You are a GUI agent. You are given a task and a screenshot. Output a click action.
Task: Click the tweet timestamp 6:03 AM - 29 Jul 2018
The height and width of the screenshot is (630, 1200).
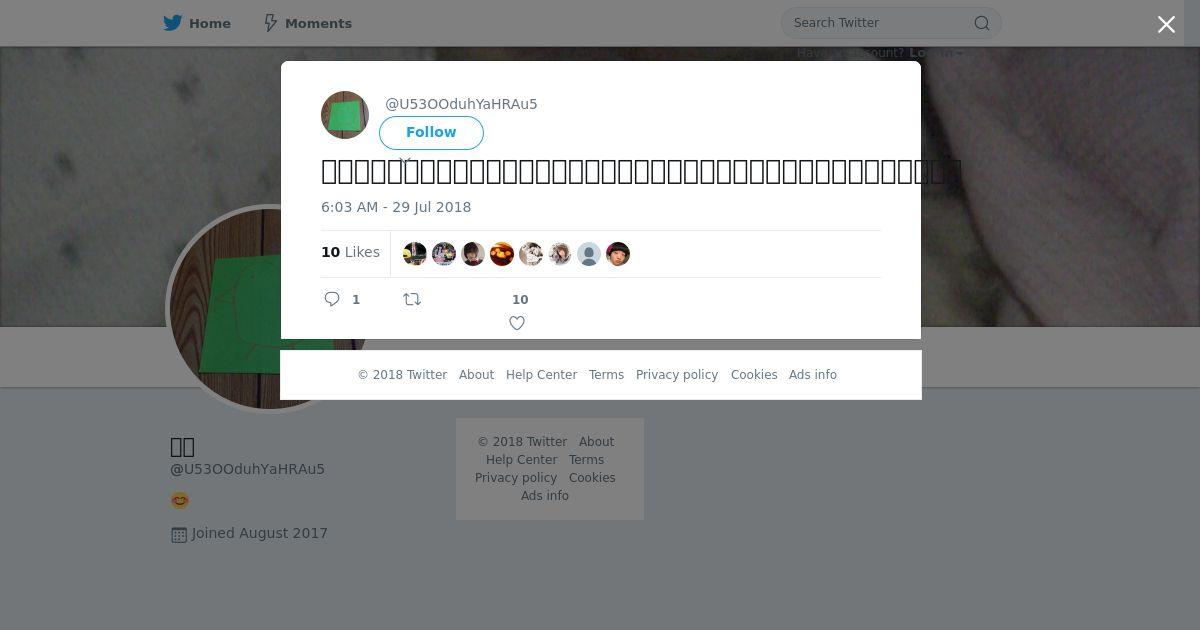coord(396,207)
